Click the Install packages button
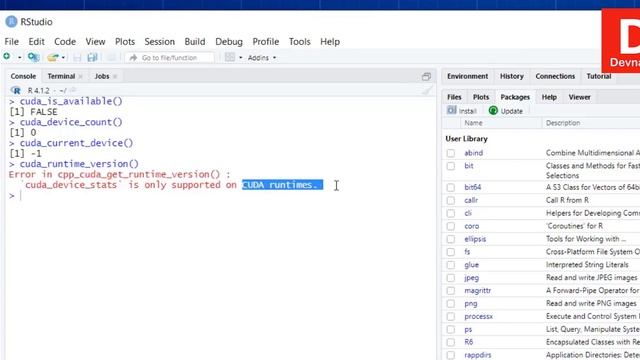 tap(462, 111)
